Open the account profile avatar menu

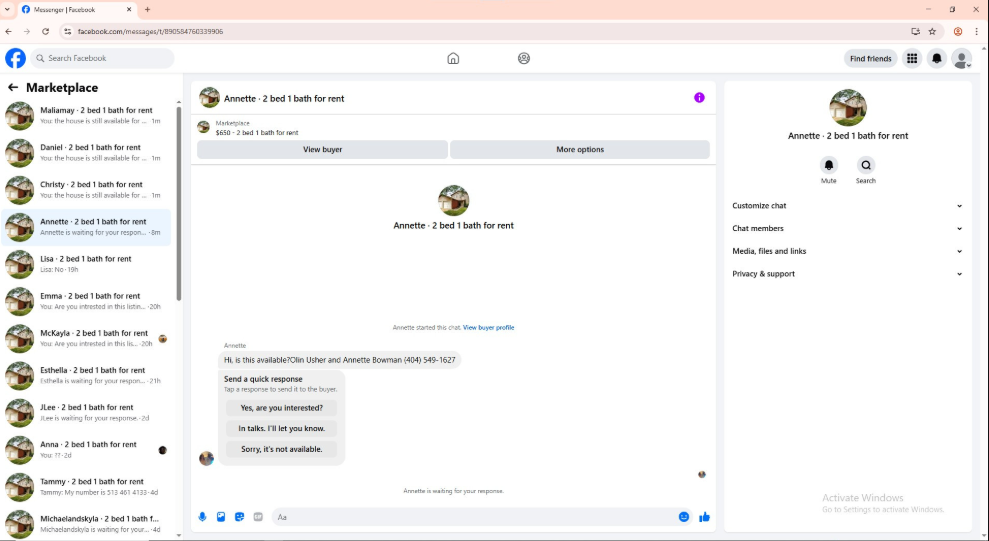tap(962, 59)
